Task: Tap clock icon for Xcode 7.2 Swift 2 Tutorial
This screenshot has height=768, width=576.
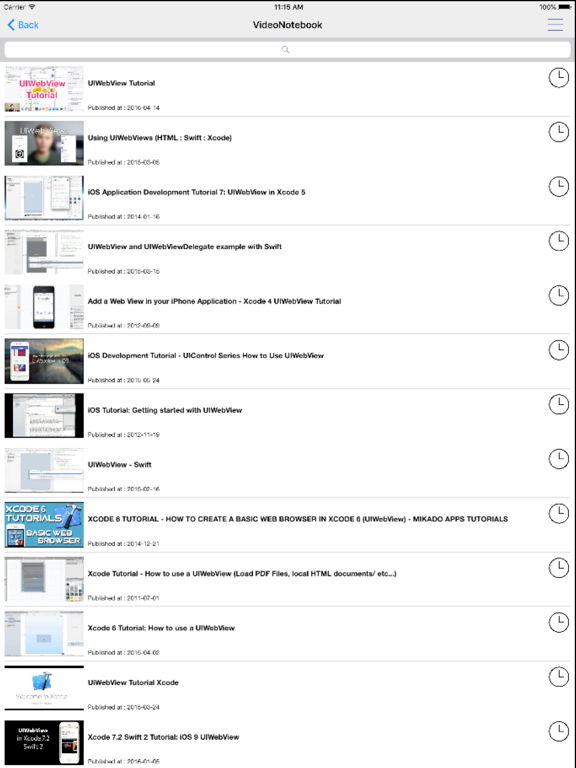Action: click(558, 731)
